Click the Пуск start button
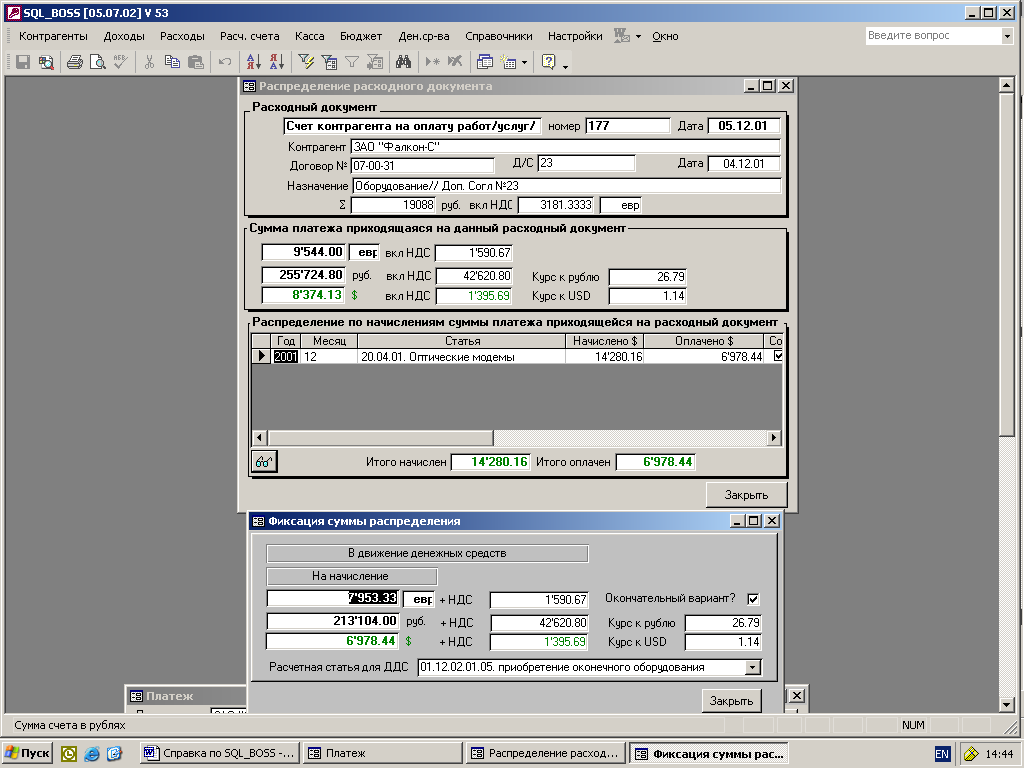1024x768 pixels. 28,753
